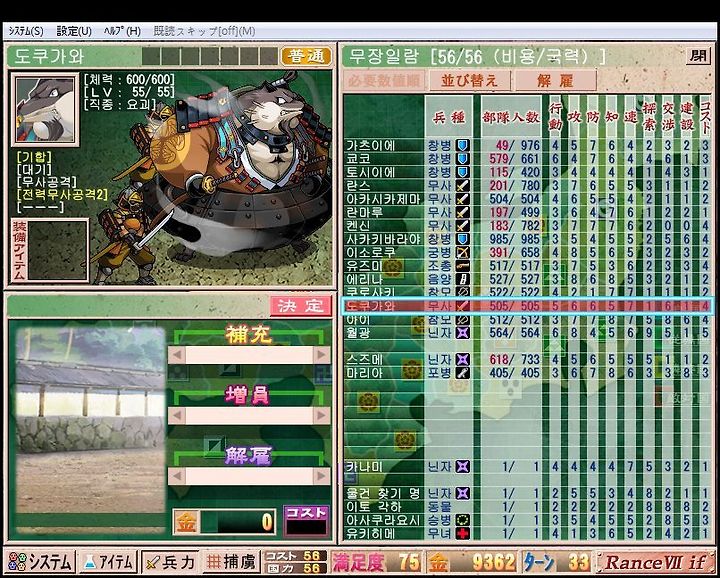The image size is (720, 578).
Task: Click sword icon in 란스 row
Action: [462, 185]
